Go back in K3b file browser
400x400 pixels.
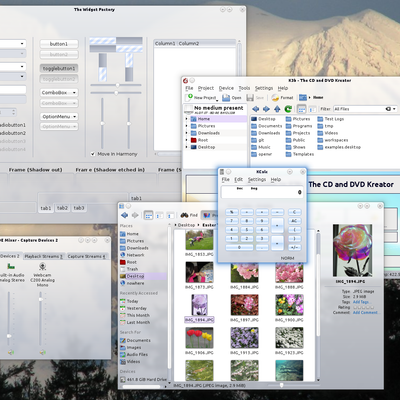(255, 109)
